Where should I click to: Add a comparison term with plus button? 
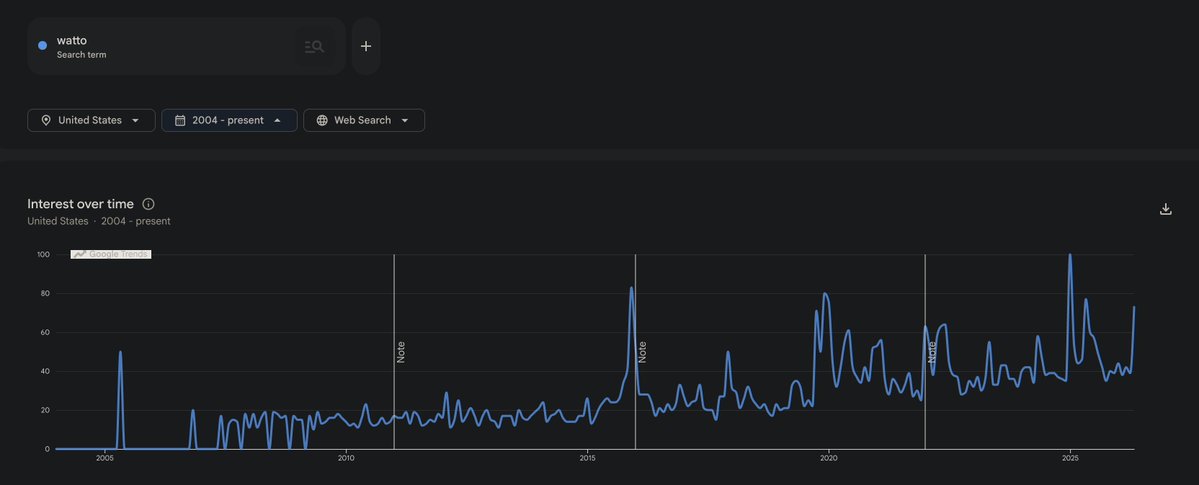pyautogui.click(x=366, y=46)
